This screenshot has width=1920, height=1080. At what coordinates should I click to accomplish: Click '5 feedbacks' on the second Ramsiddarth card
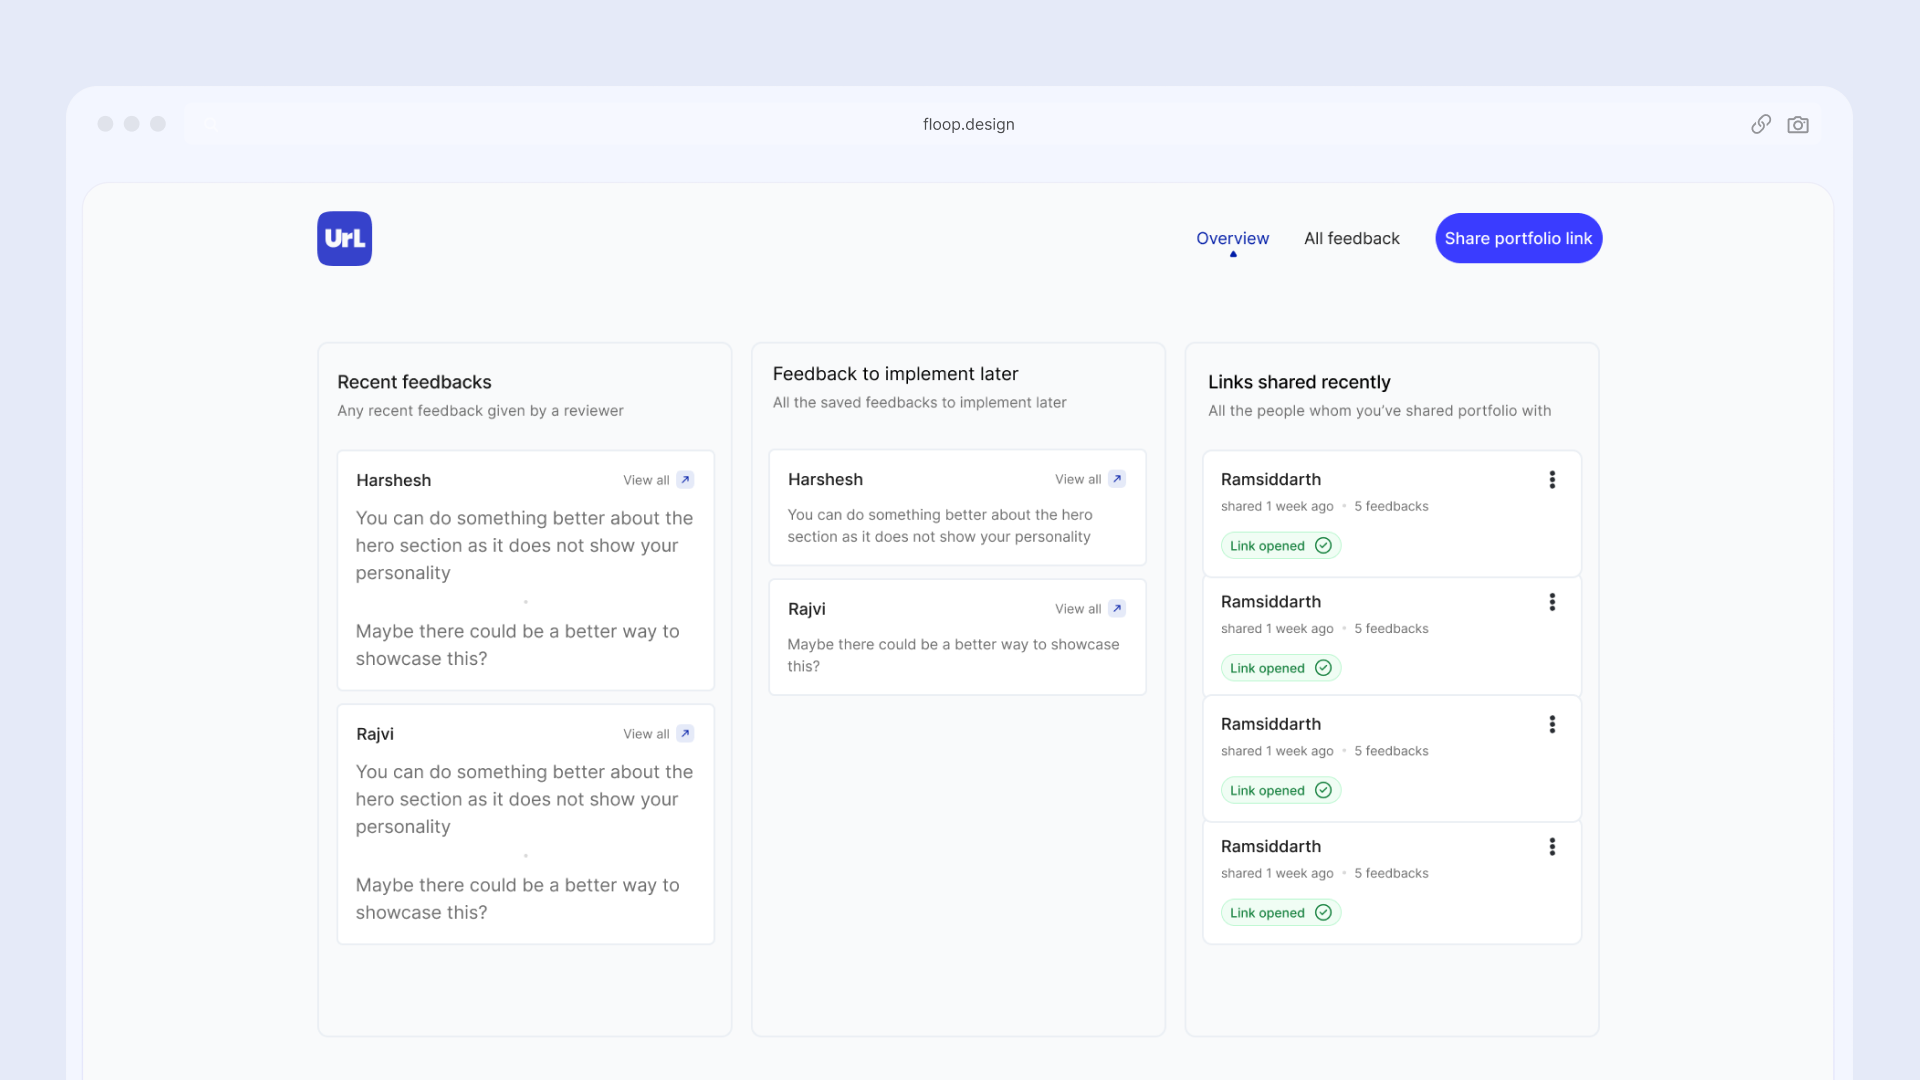(x=1391, y=629)
